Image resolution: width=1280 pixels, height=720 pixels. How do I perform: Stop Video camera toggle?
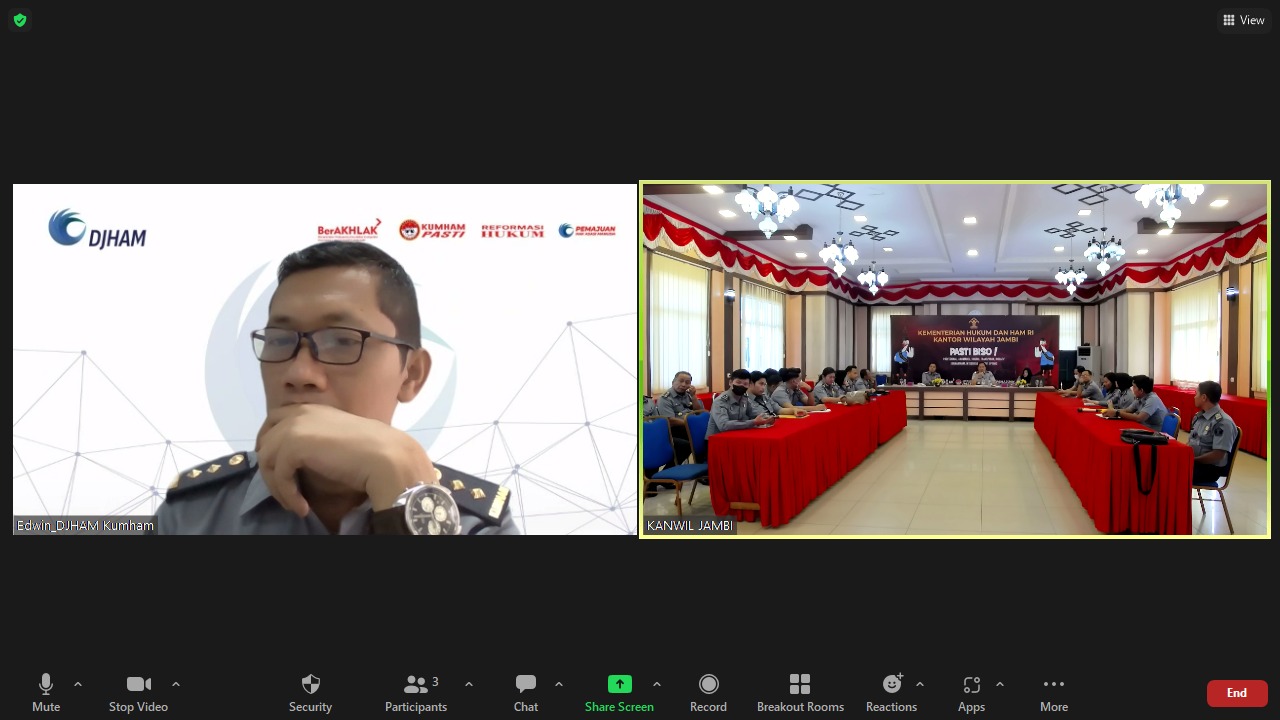pyautogui.click(x=138, y=692)
